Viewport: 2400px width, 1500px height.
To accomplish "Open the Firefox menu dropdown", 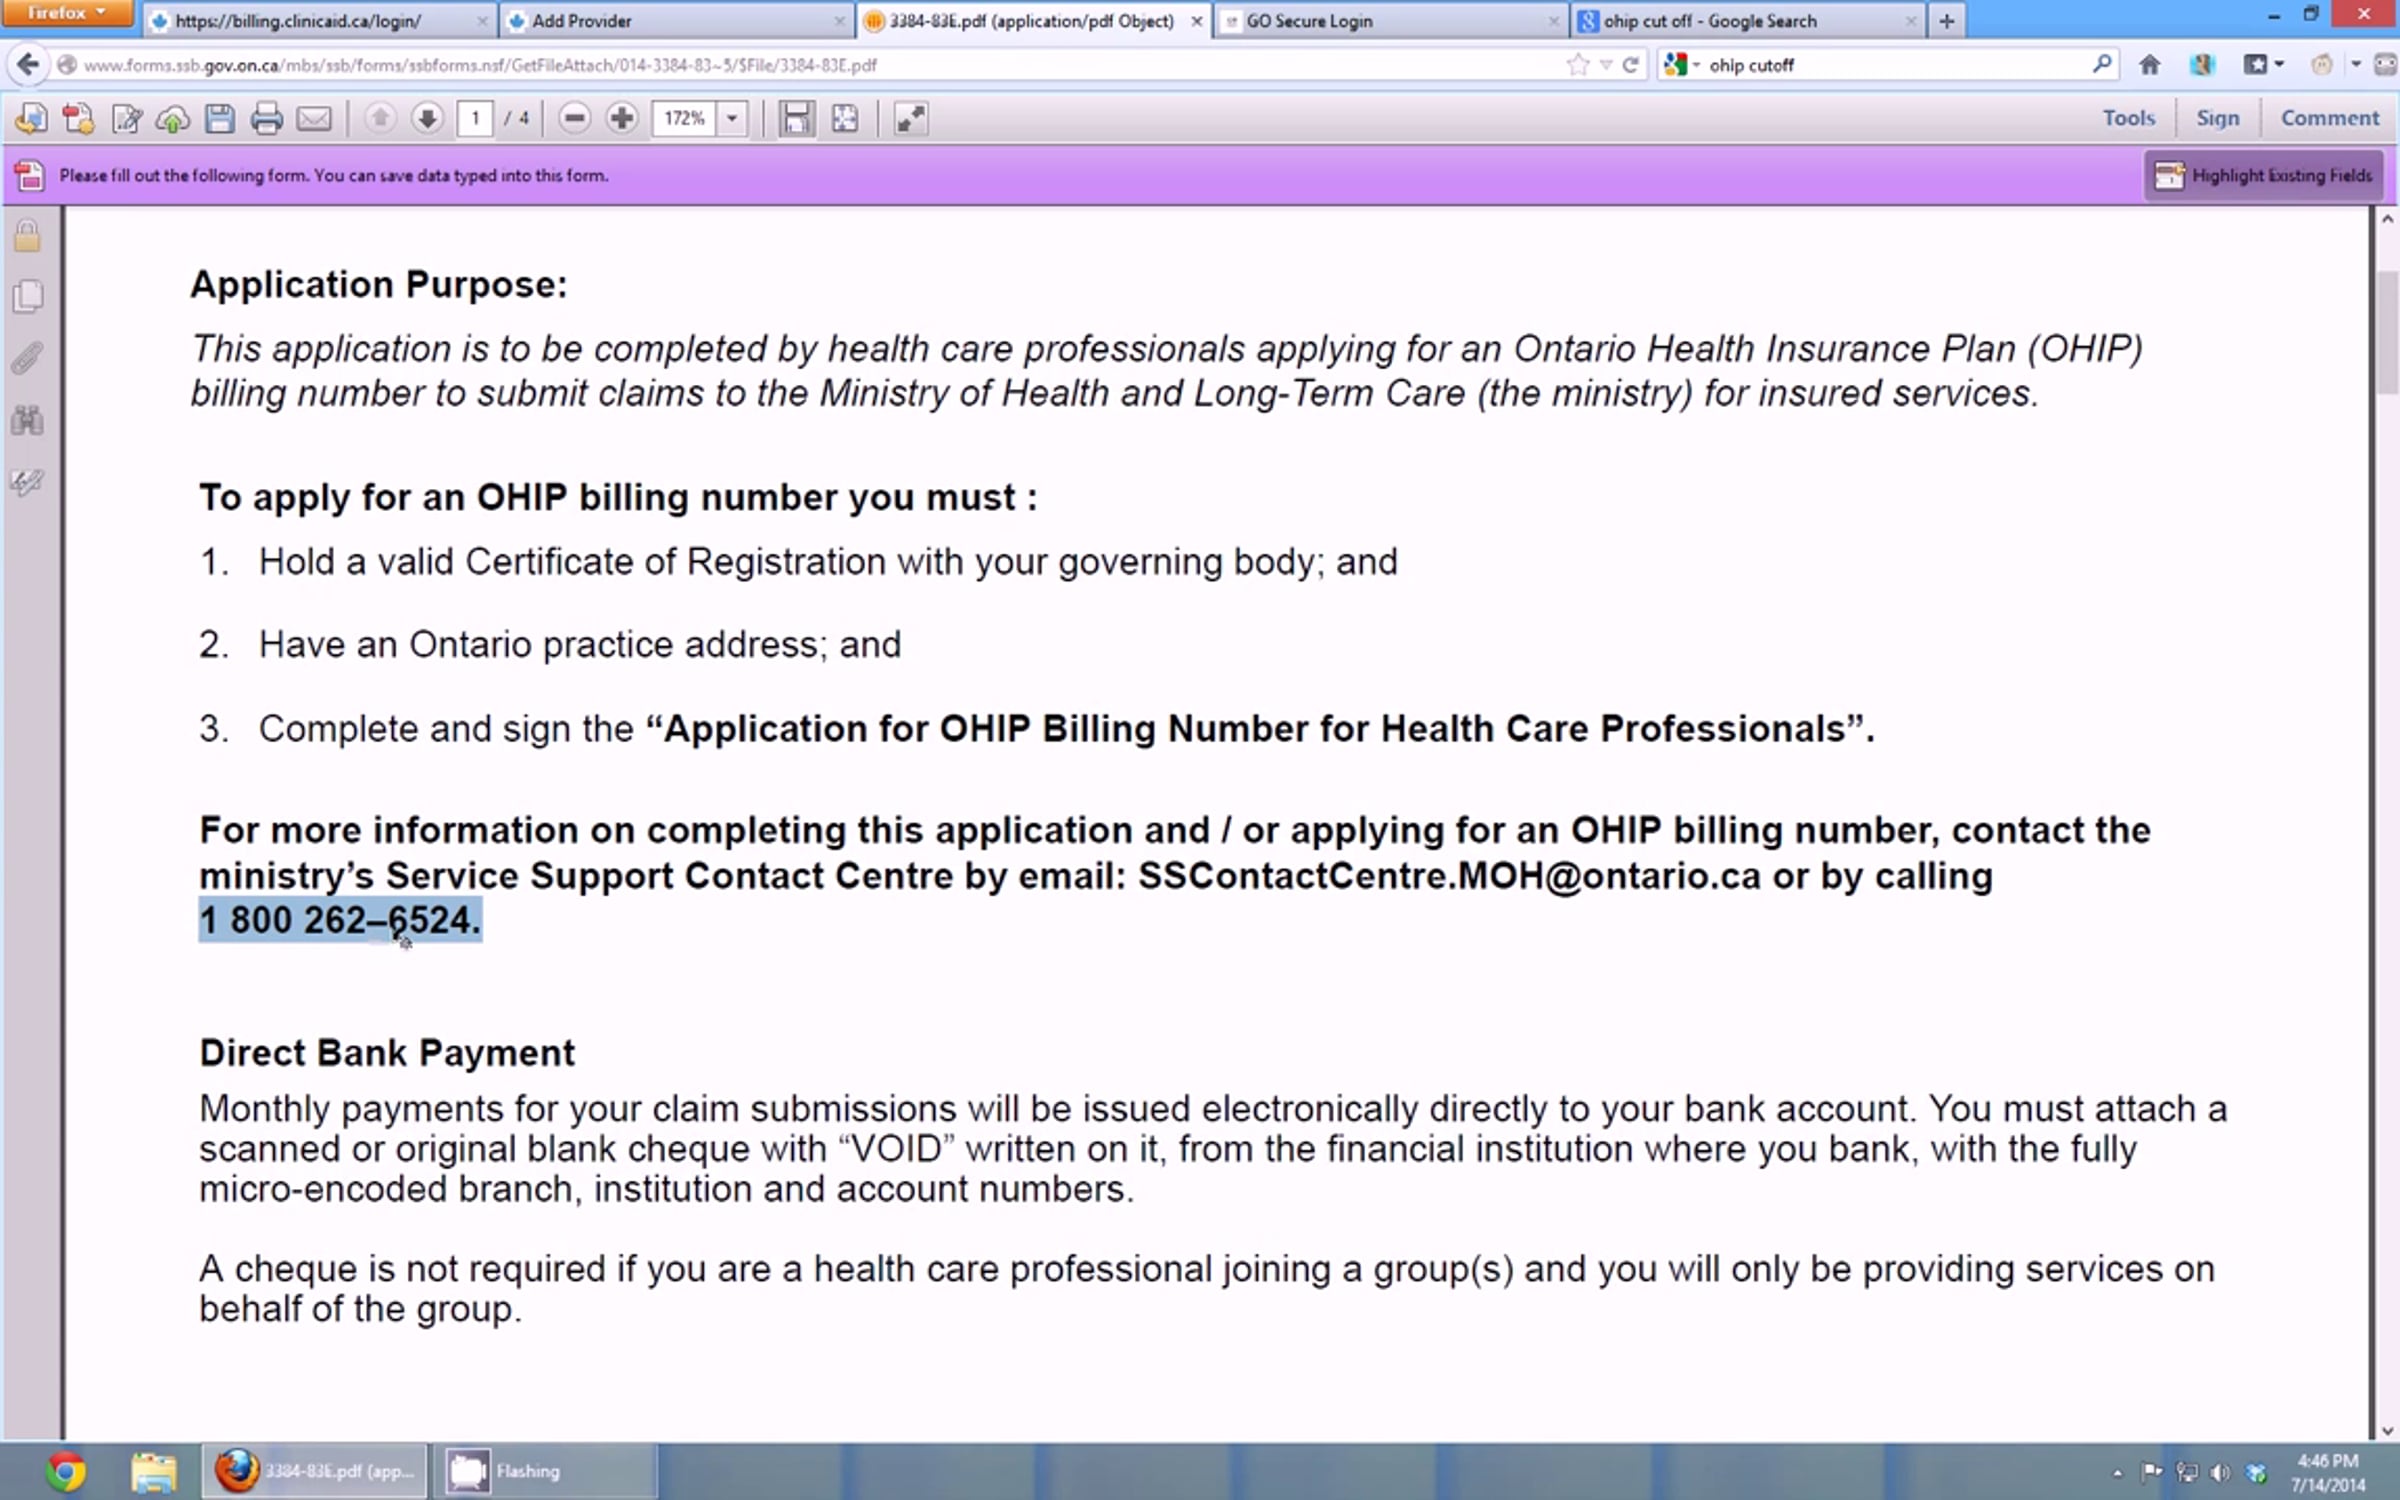I will (66, 13).
